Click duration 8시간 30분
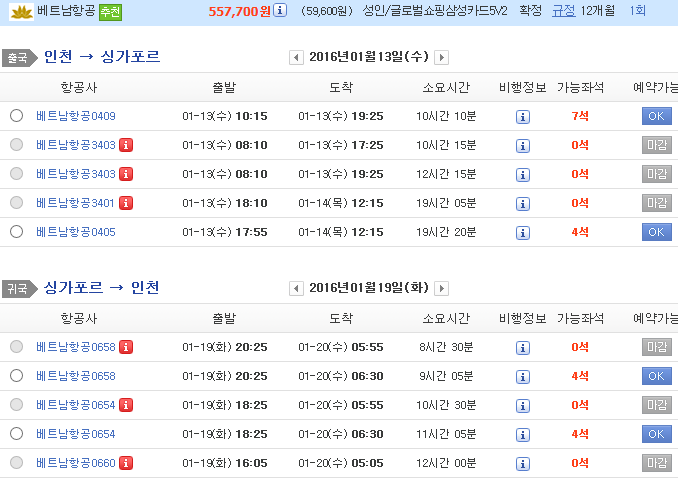Image resolution: width=678 pixels, height=478 pixels. click(446, 347)
